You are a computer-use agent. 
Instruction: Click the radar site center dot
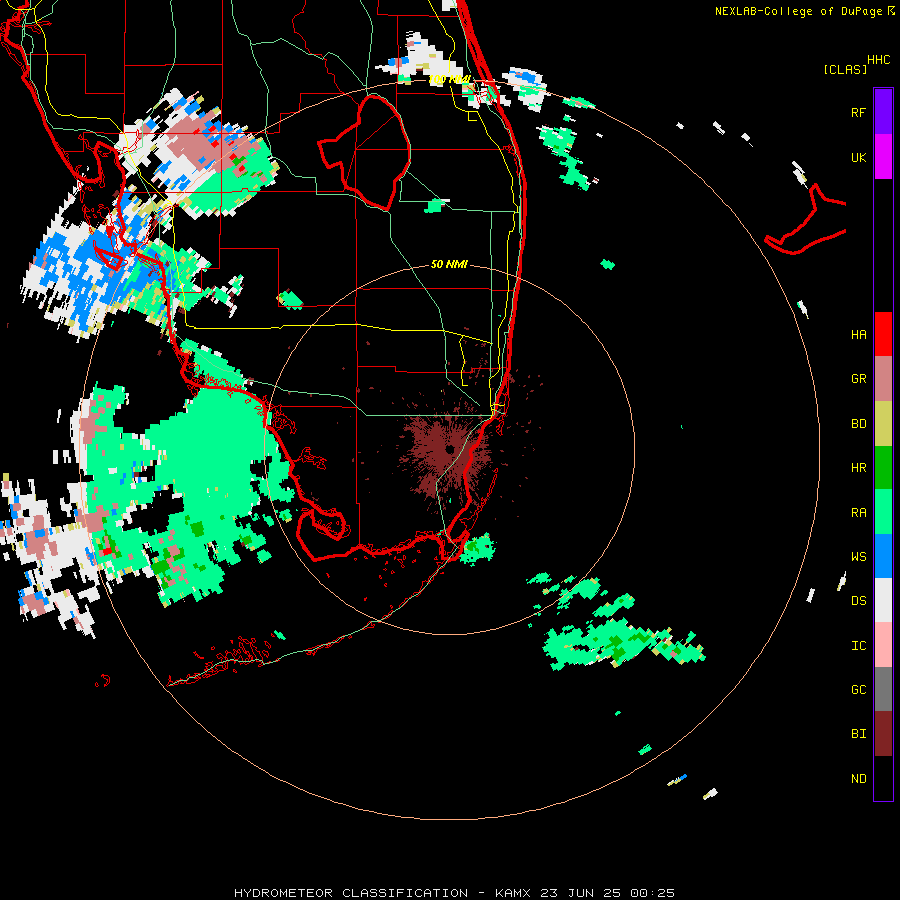pyautogui.click(x=450, y=449)
